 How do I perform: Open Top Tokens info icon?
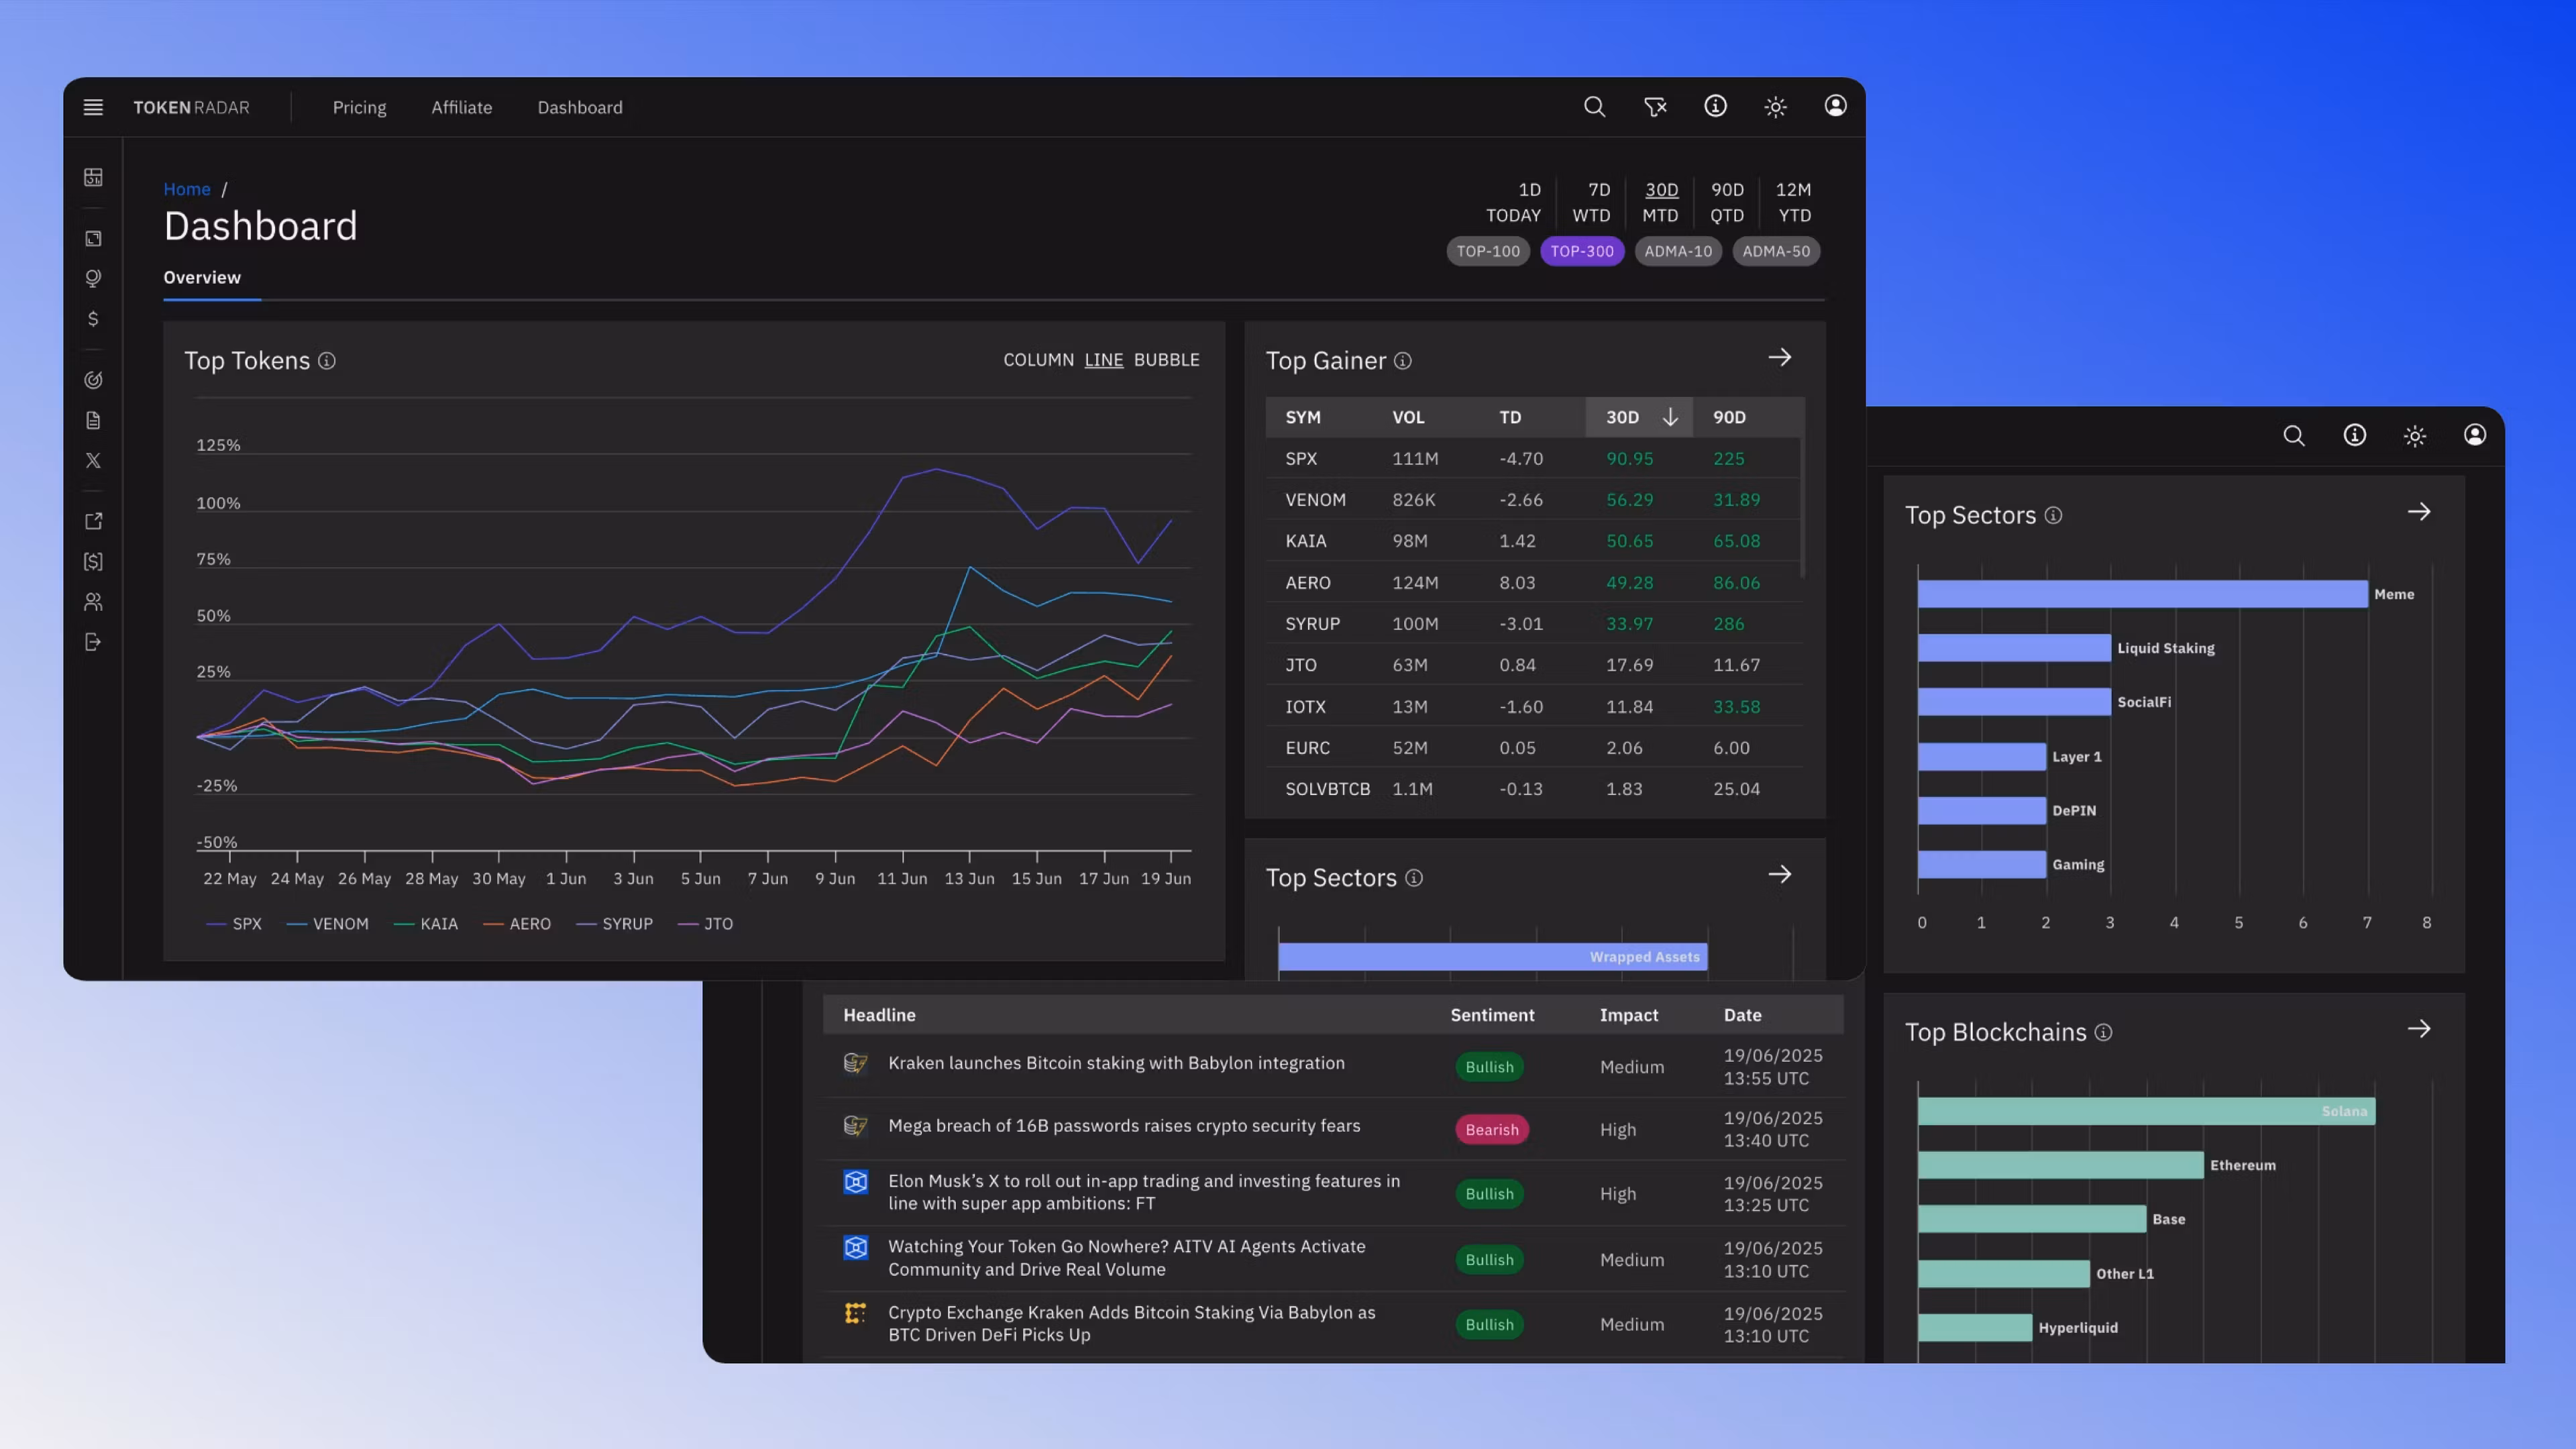pyautogui.click(x=327, y=361)
